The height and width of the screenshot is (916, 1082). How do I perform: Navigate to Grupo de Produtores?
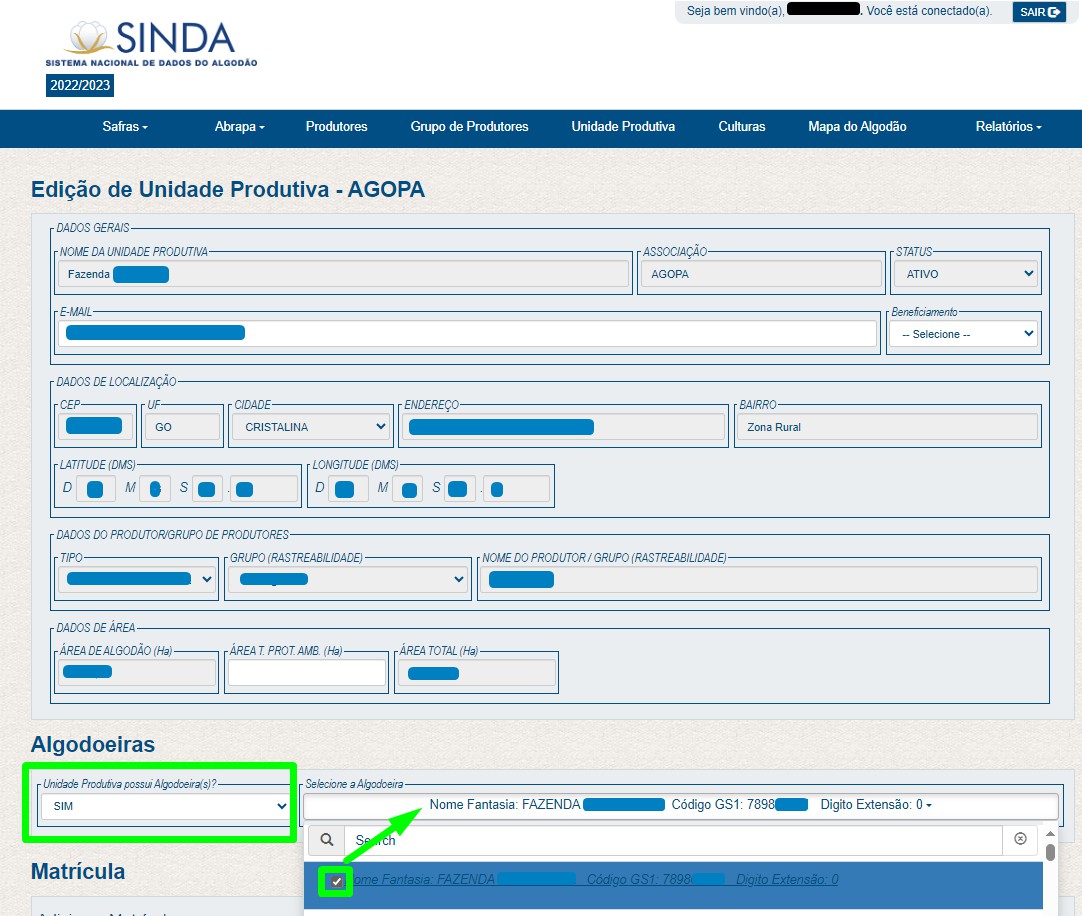[469, 127]
